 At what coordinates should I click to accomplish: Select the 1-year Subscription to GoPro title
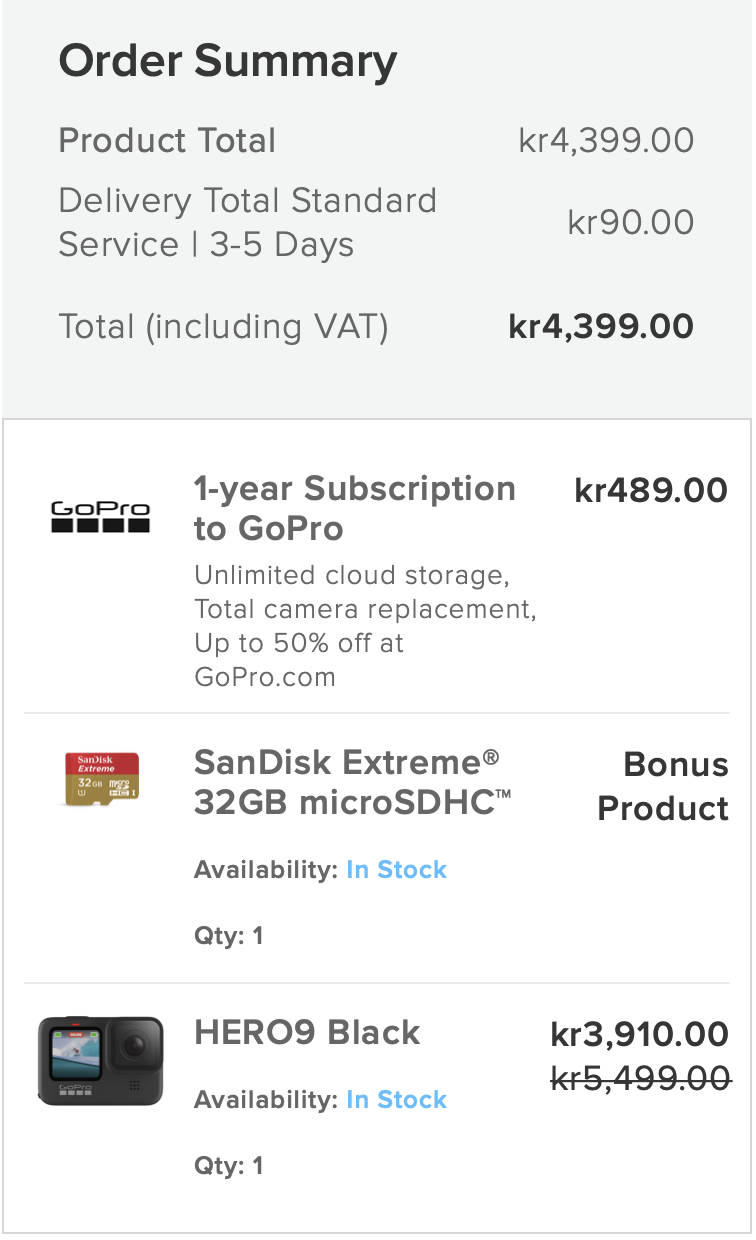point(355,508)
